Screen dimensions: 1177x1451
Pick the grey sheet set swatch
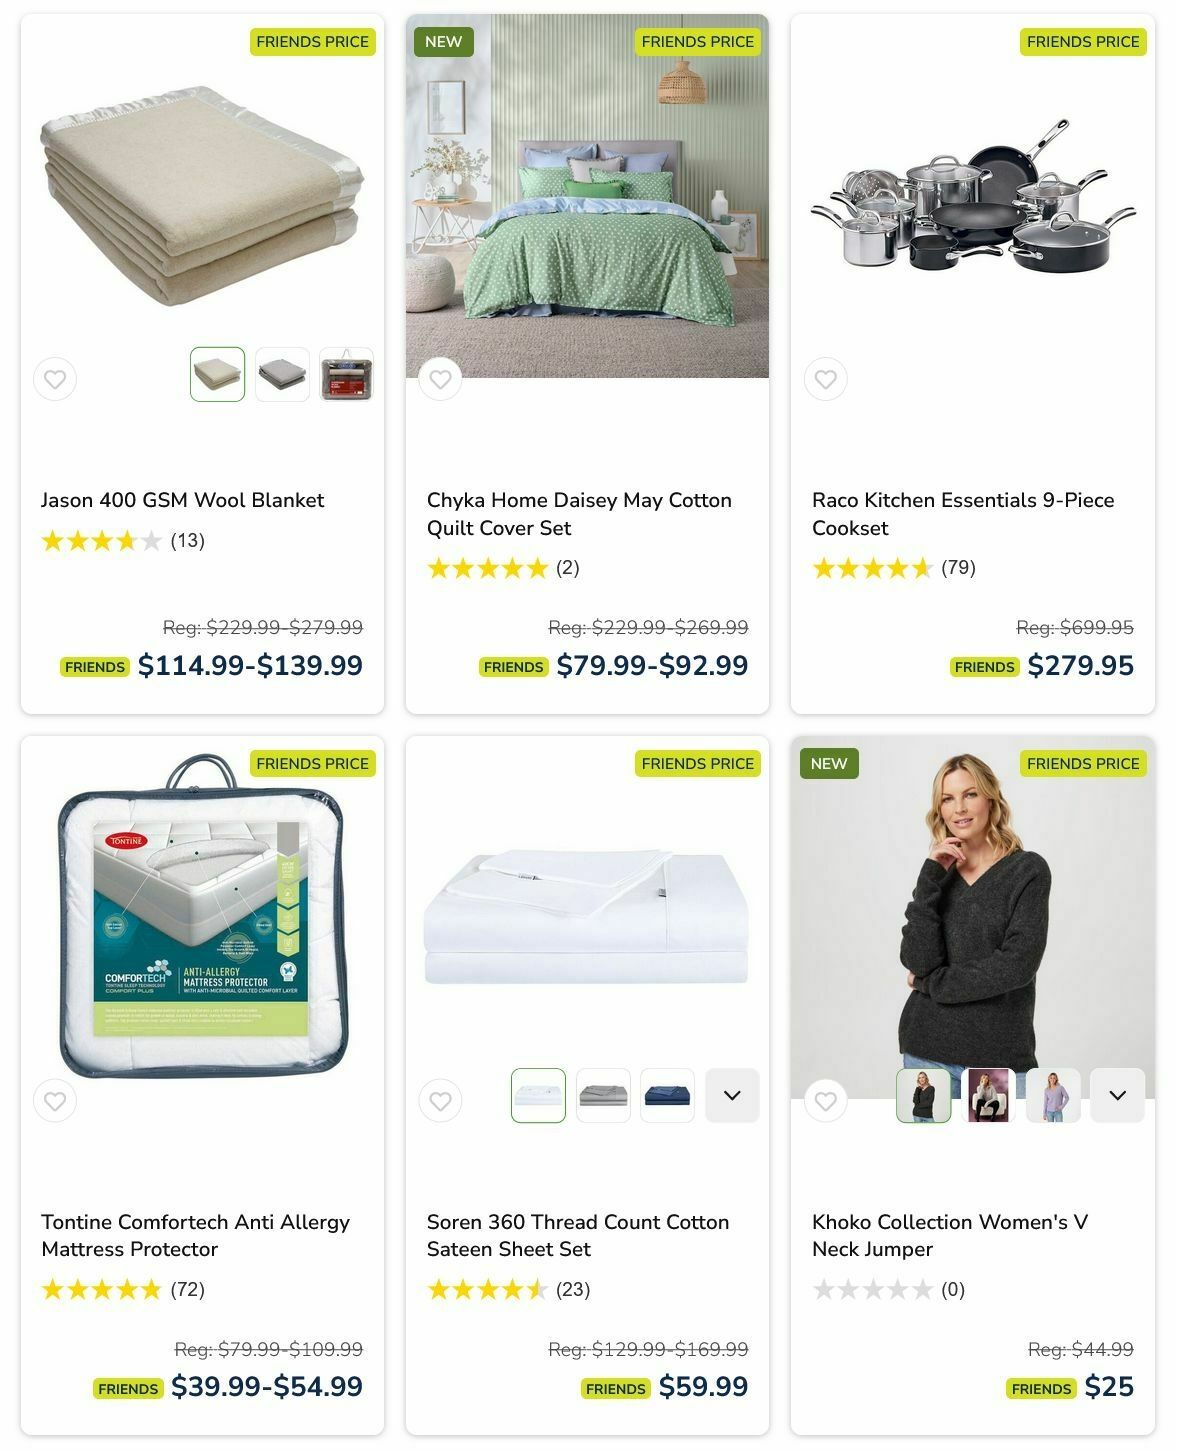tap(603, 1095)
